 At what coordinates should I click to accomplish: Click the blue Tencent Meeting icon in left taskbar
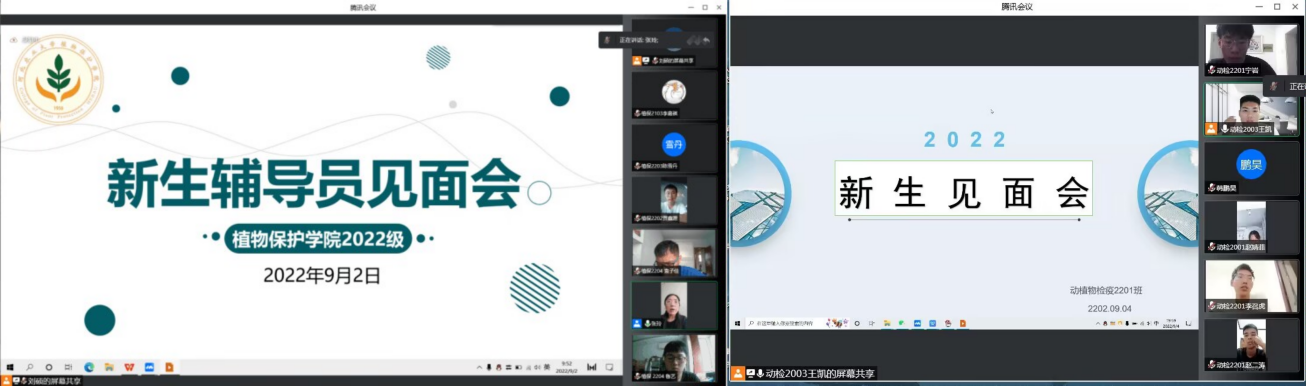[x=149, y=367]
